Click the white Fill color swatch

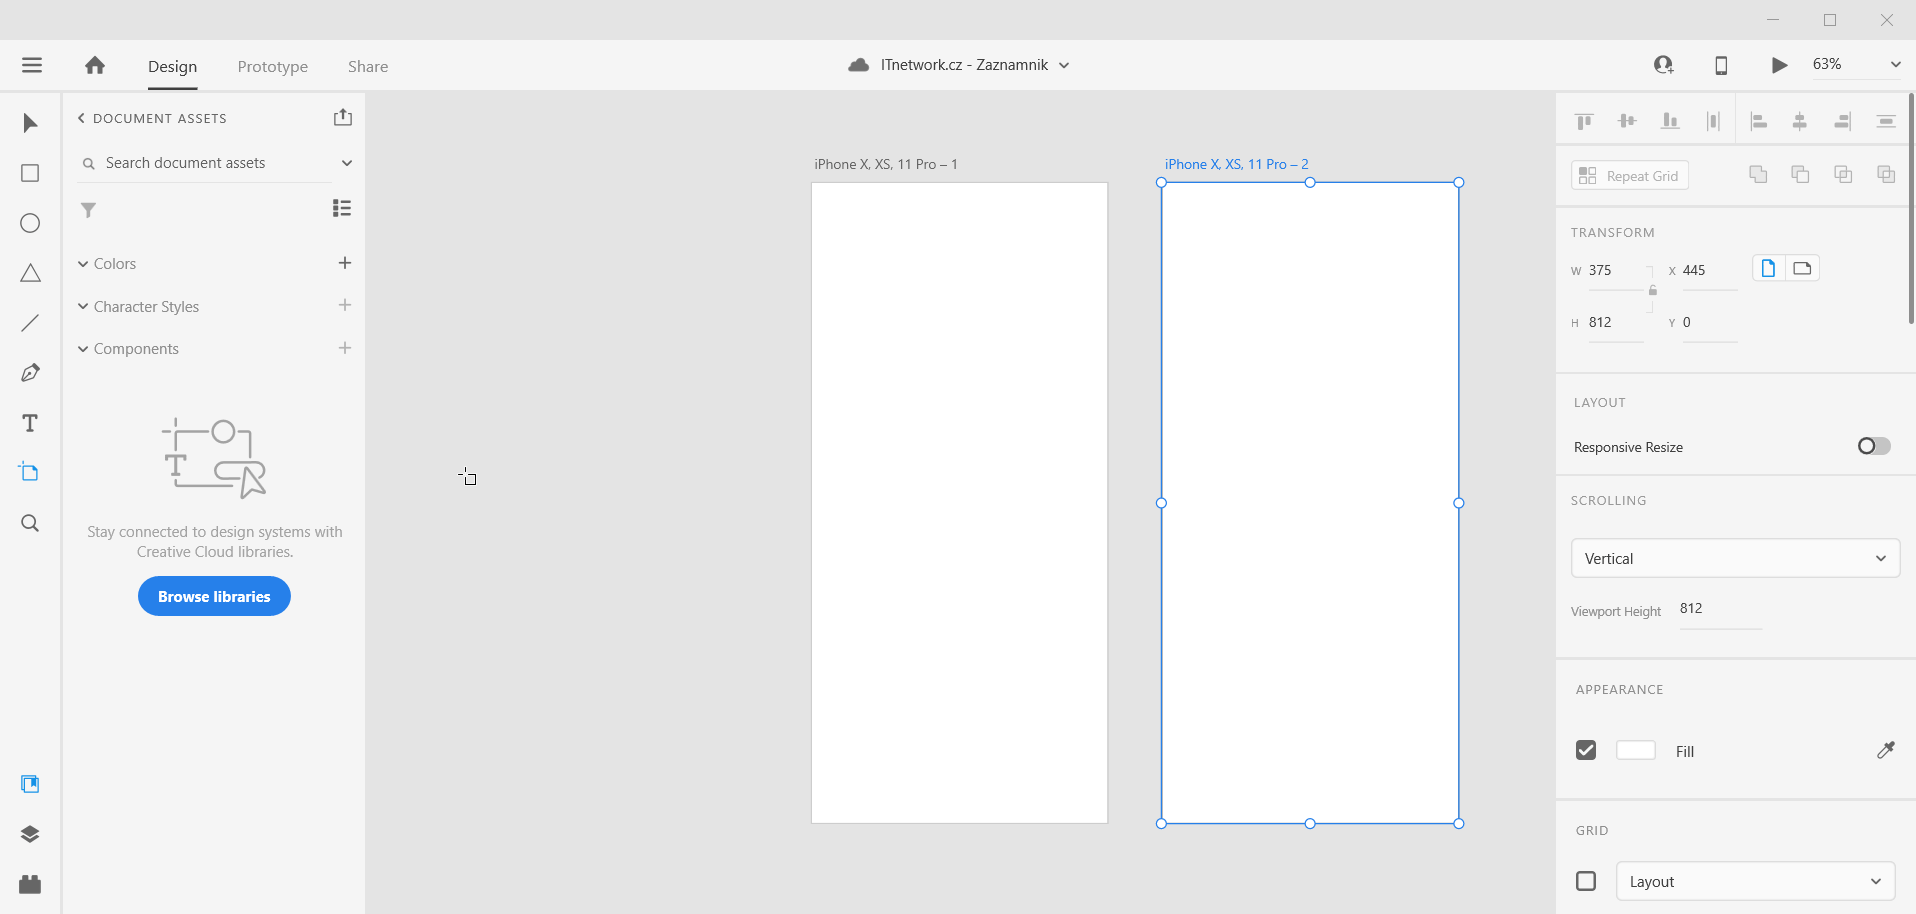(x=1636, y=750)
